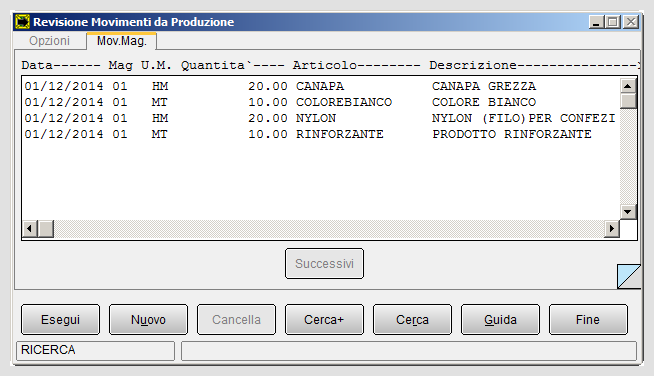Click Fine to finish
This screenshot has width=654, height=376.
[588, 320]
